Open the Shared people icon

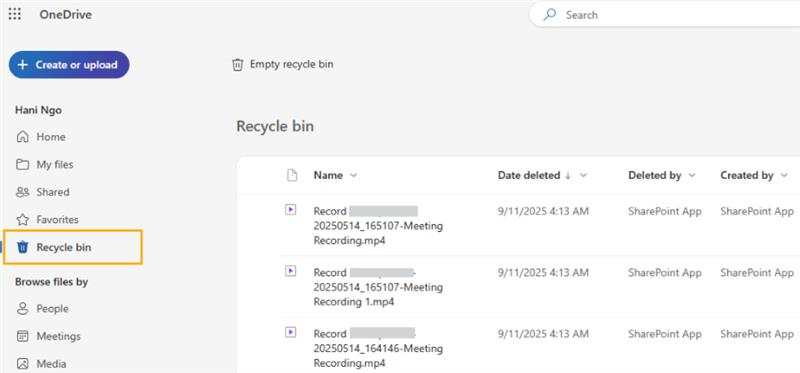[x=22, y=192]
